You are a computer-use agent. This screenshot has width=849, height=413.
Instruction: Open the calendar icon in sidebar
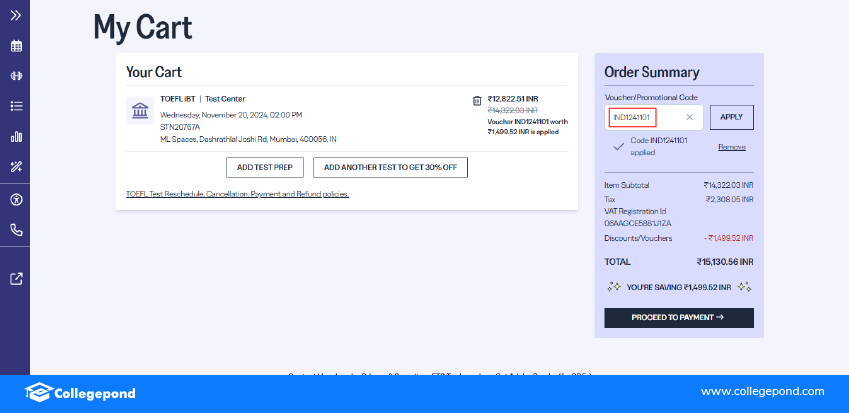tap(15, 46)
